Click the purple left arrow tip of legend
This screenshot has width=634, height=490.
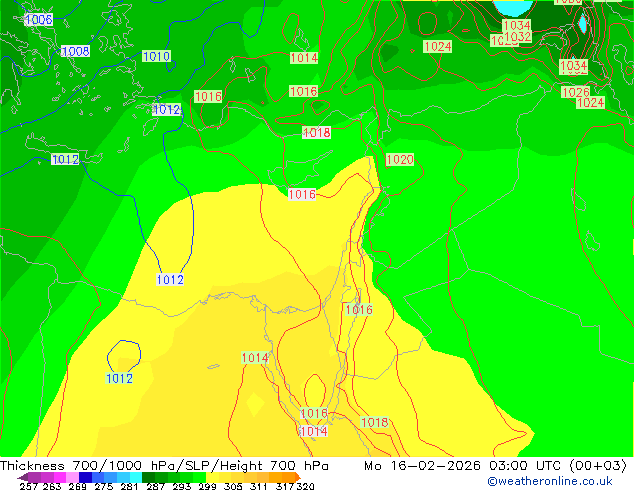pos(23,477)
